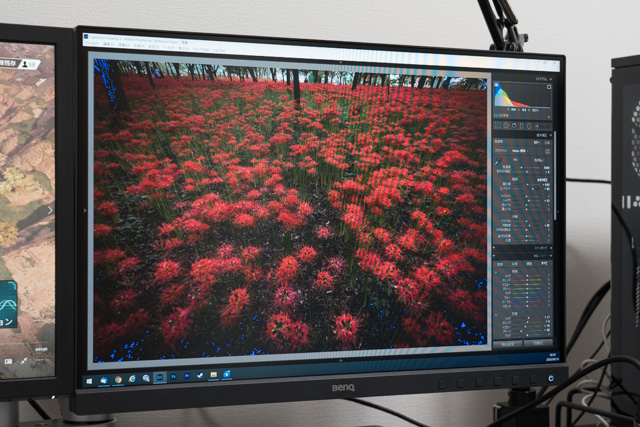
Task: Click the right panel vertical scrollbar
Action: (555, 176)
